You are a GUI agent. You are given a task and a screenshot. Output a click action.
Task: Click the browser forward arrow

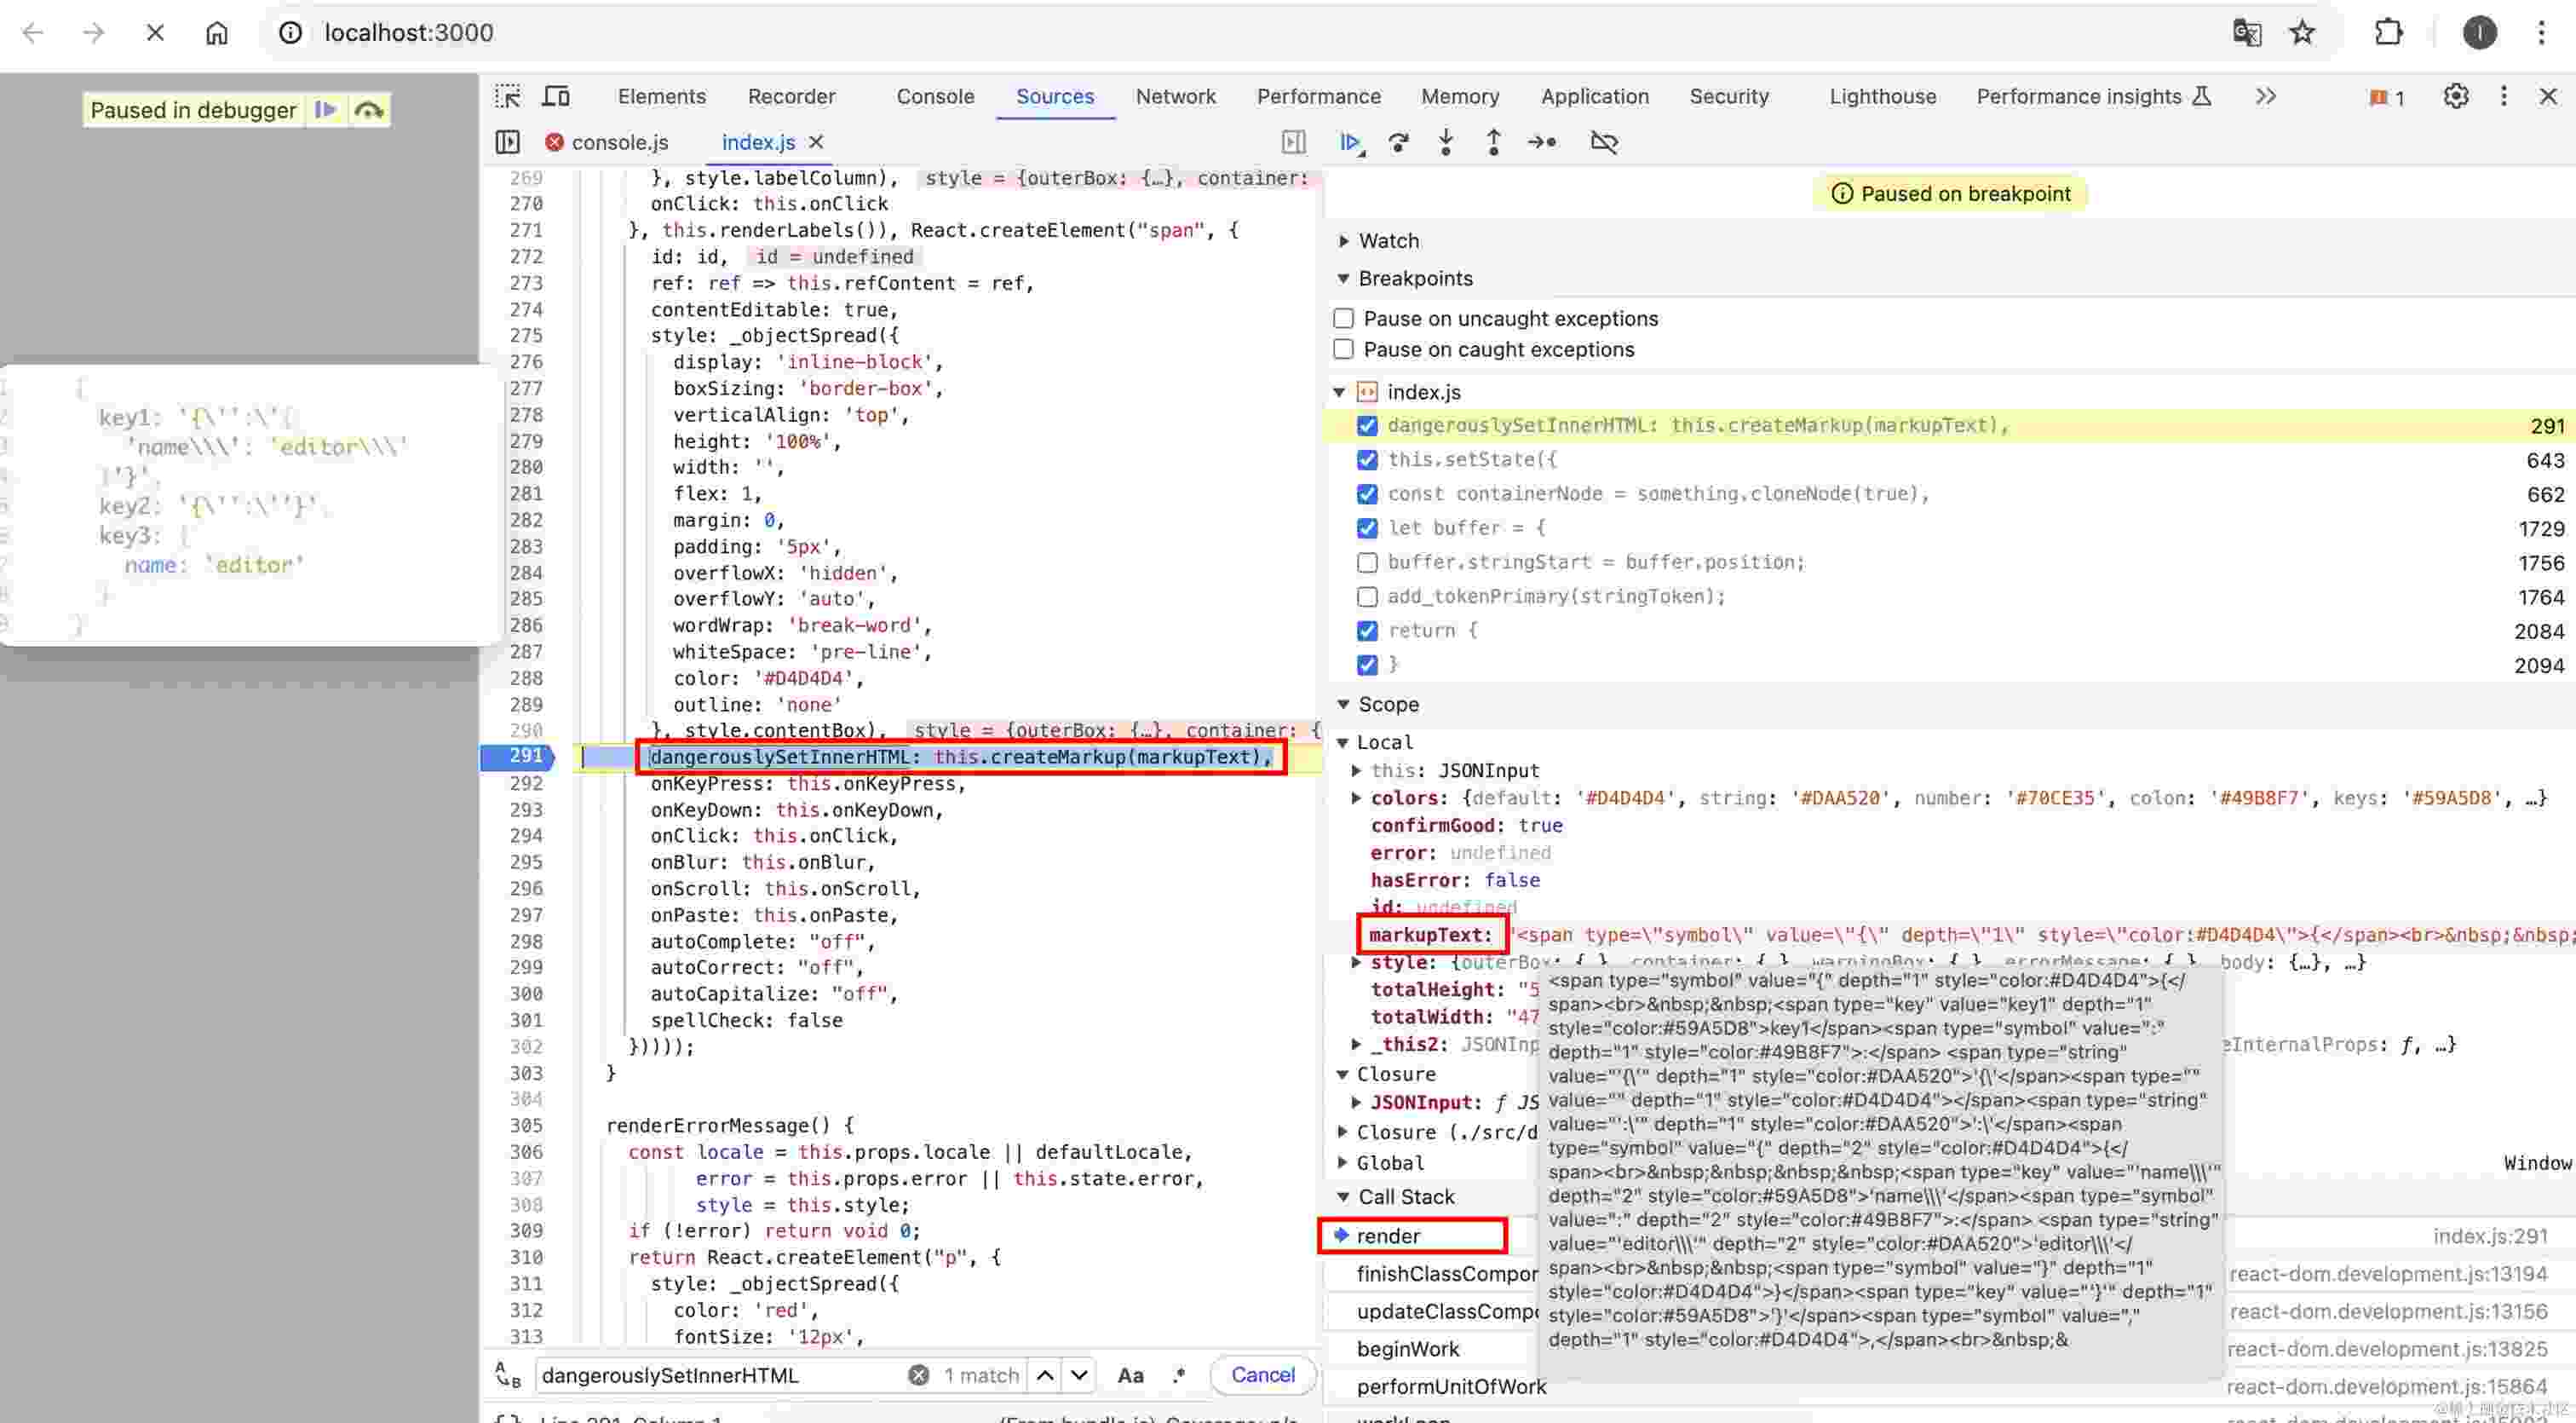(x=94, y=33)
